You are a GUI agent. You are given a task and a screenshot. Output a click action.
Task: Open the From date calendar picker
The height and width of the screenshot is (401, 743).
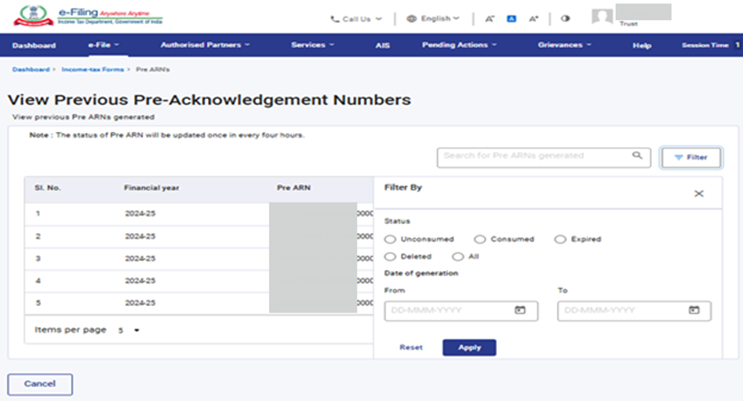coord(520,310)
